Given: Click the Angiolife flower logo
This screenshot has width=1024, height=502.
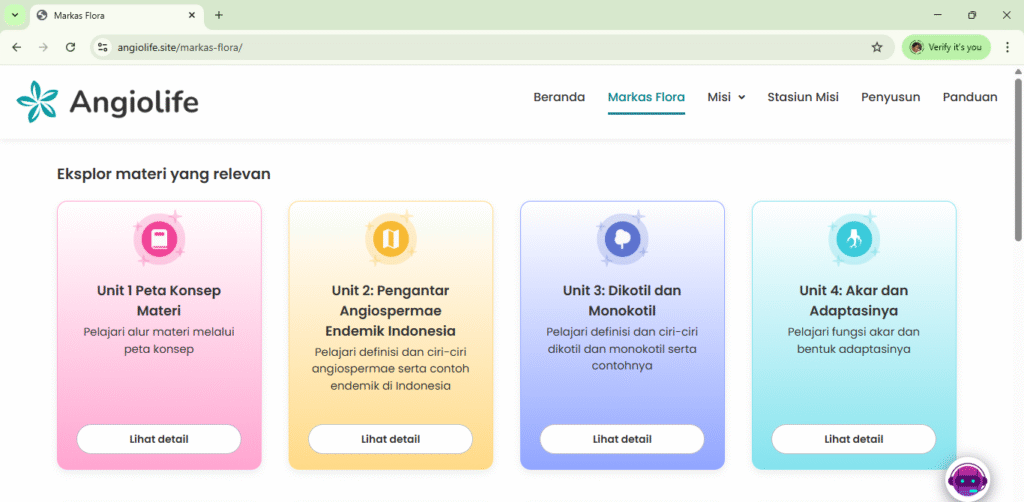Looking at the screenshot, I should coord(37,102).
